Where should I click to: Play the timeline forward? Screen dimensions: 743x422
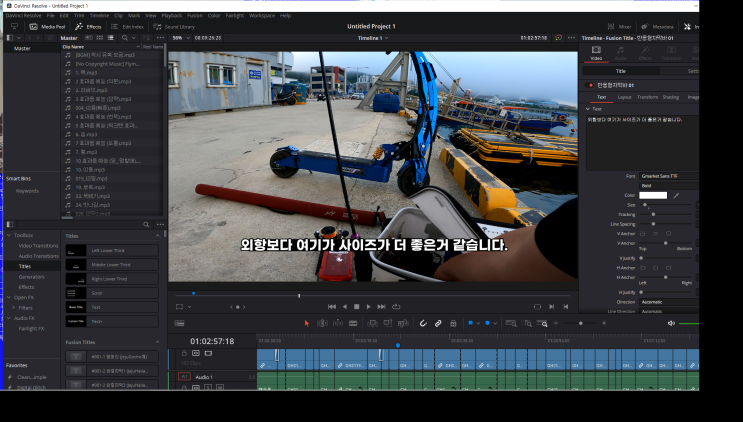368,307
